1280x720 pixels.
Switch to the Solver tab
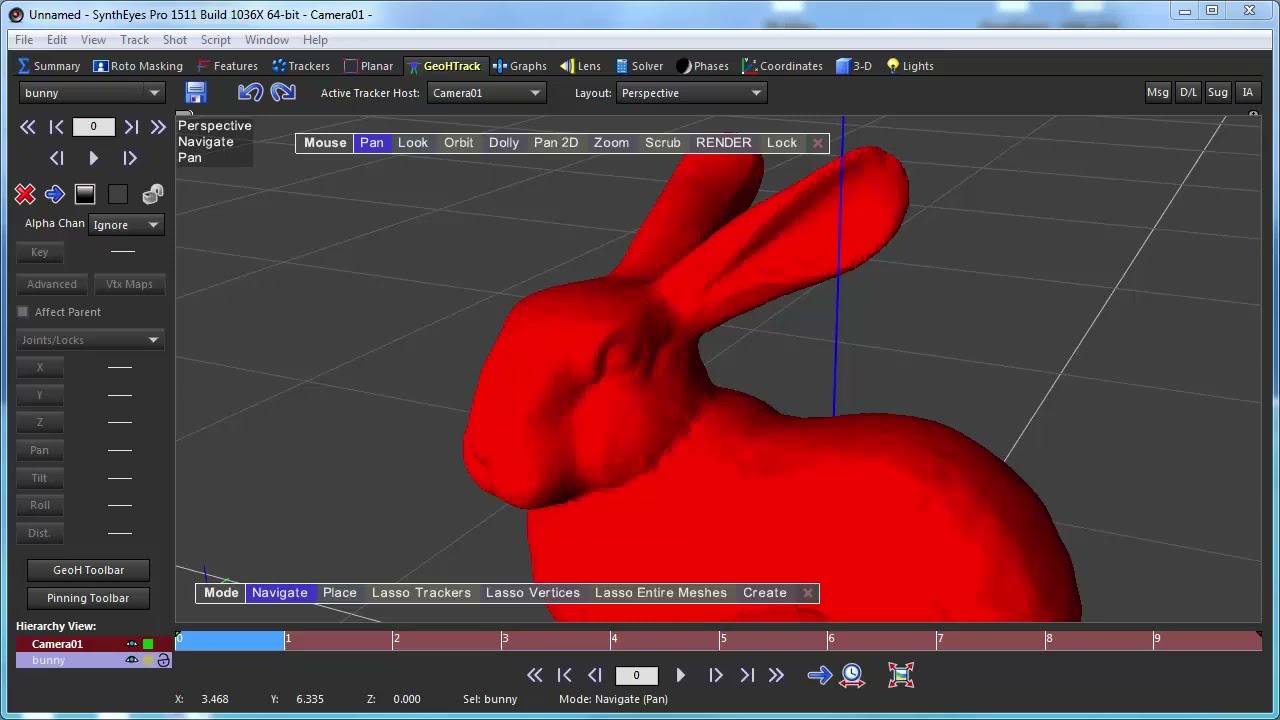coord(639,66)
